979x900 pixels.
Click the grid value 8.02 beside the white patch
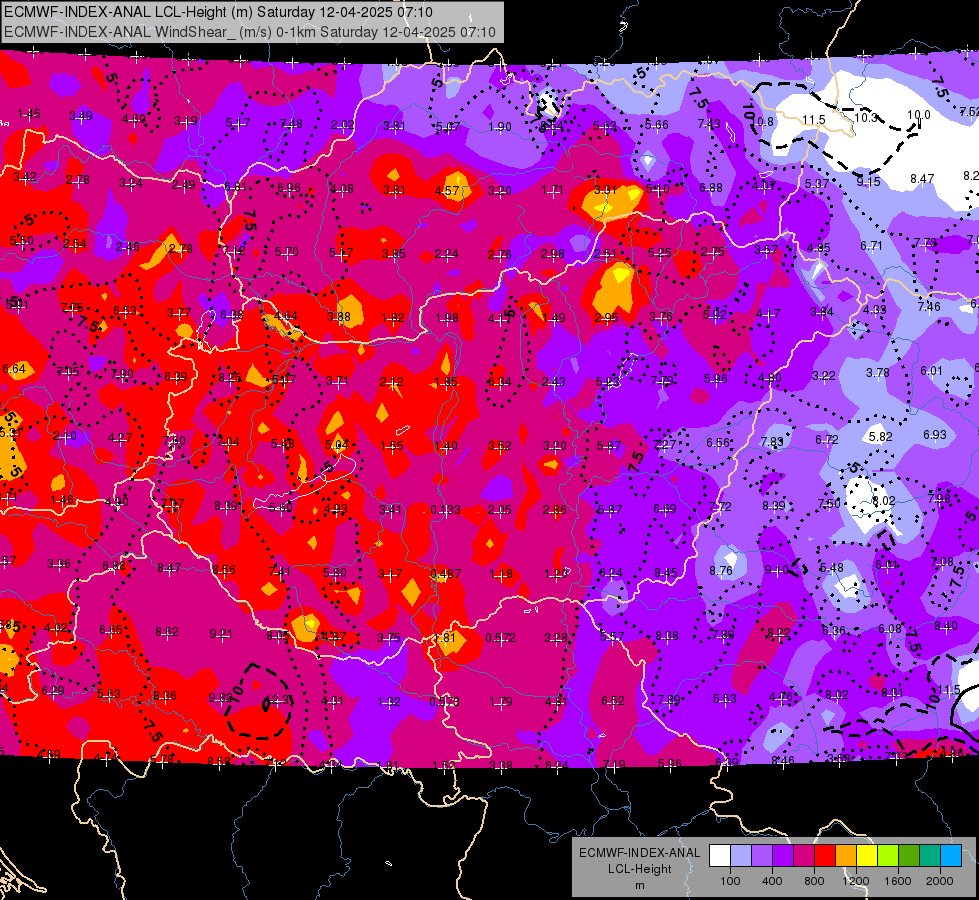point(884,500)
